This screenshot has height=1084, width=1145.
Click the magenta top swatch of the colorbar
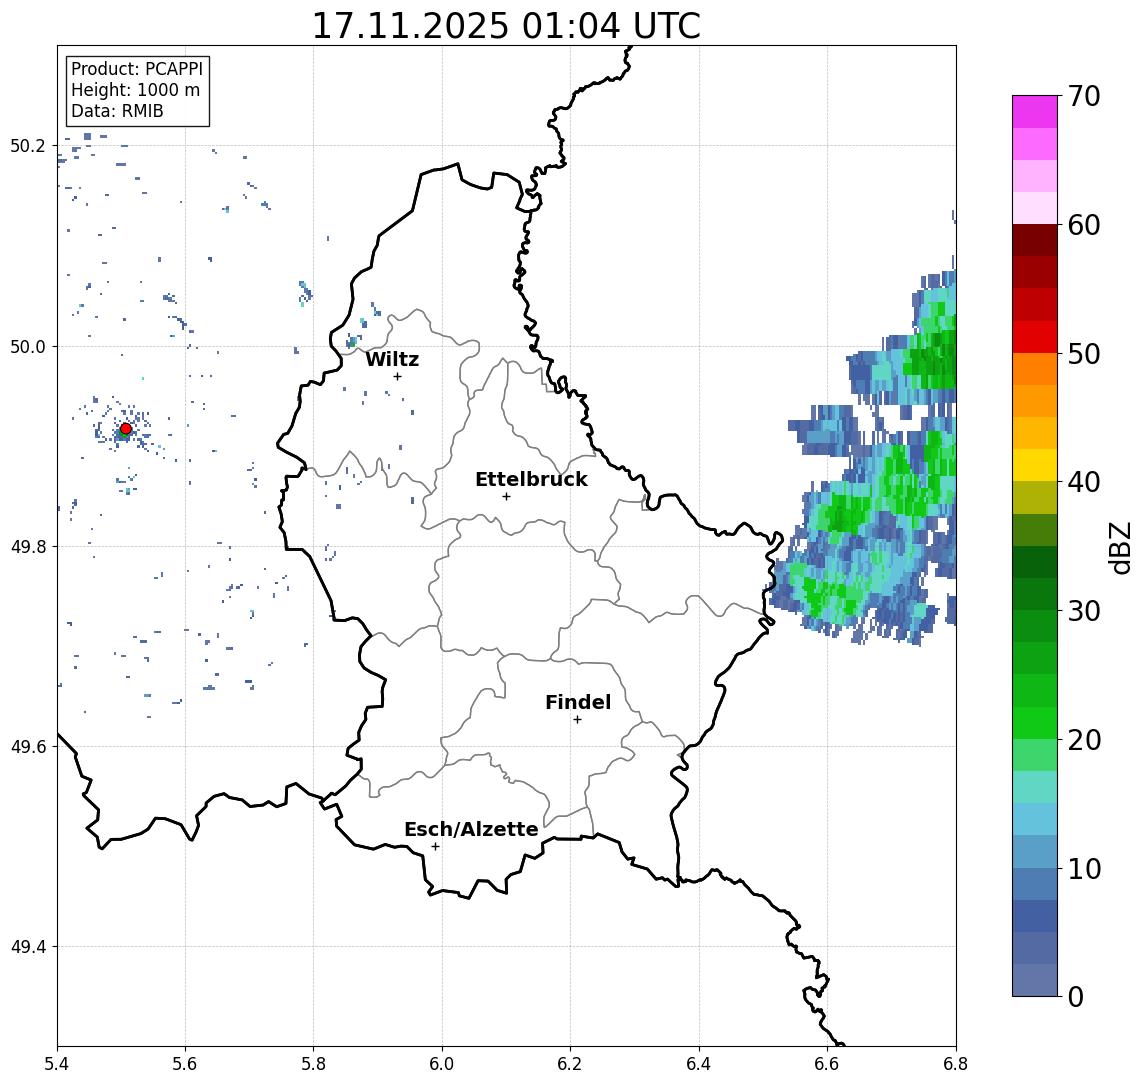1035,112
